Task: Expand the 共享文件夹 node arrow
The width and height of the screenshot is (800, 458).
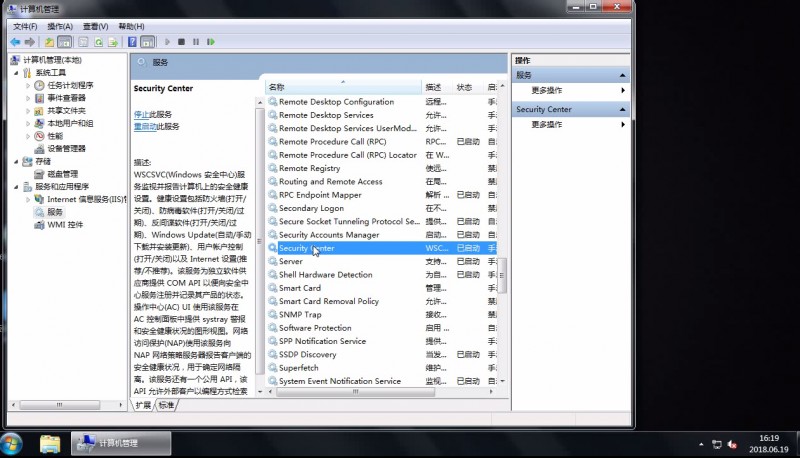Action: tap(28, 111)
